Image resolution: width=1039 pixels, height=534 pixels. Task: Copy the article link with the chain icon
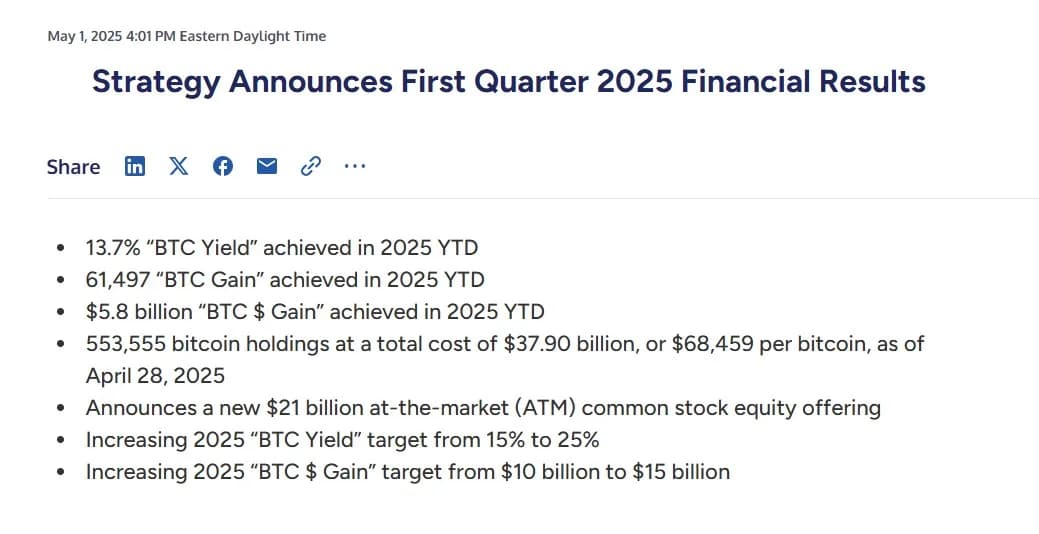click(310, 166)
